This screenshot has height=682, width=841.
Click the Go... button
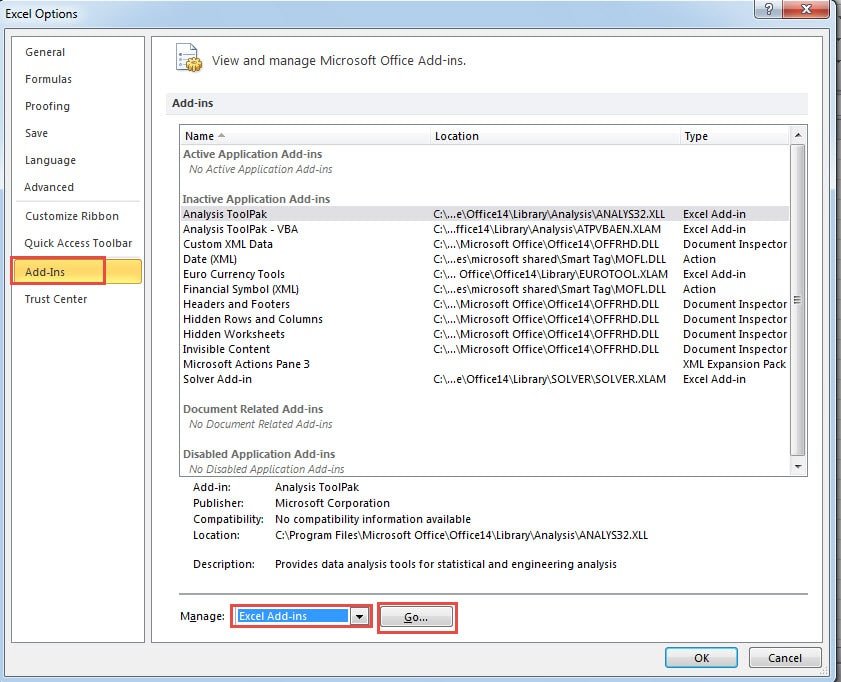pyautogui.click(x=416, y=617)
